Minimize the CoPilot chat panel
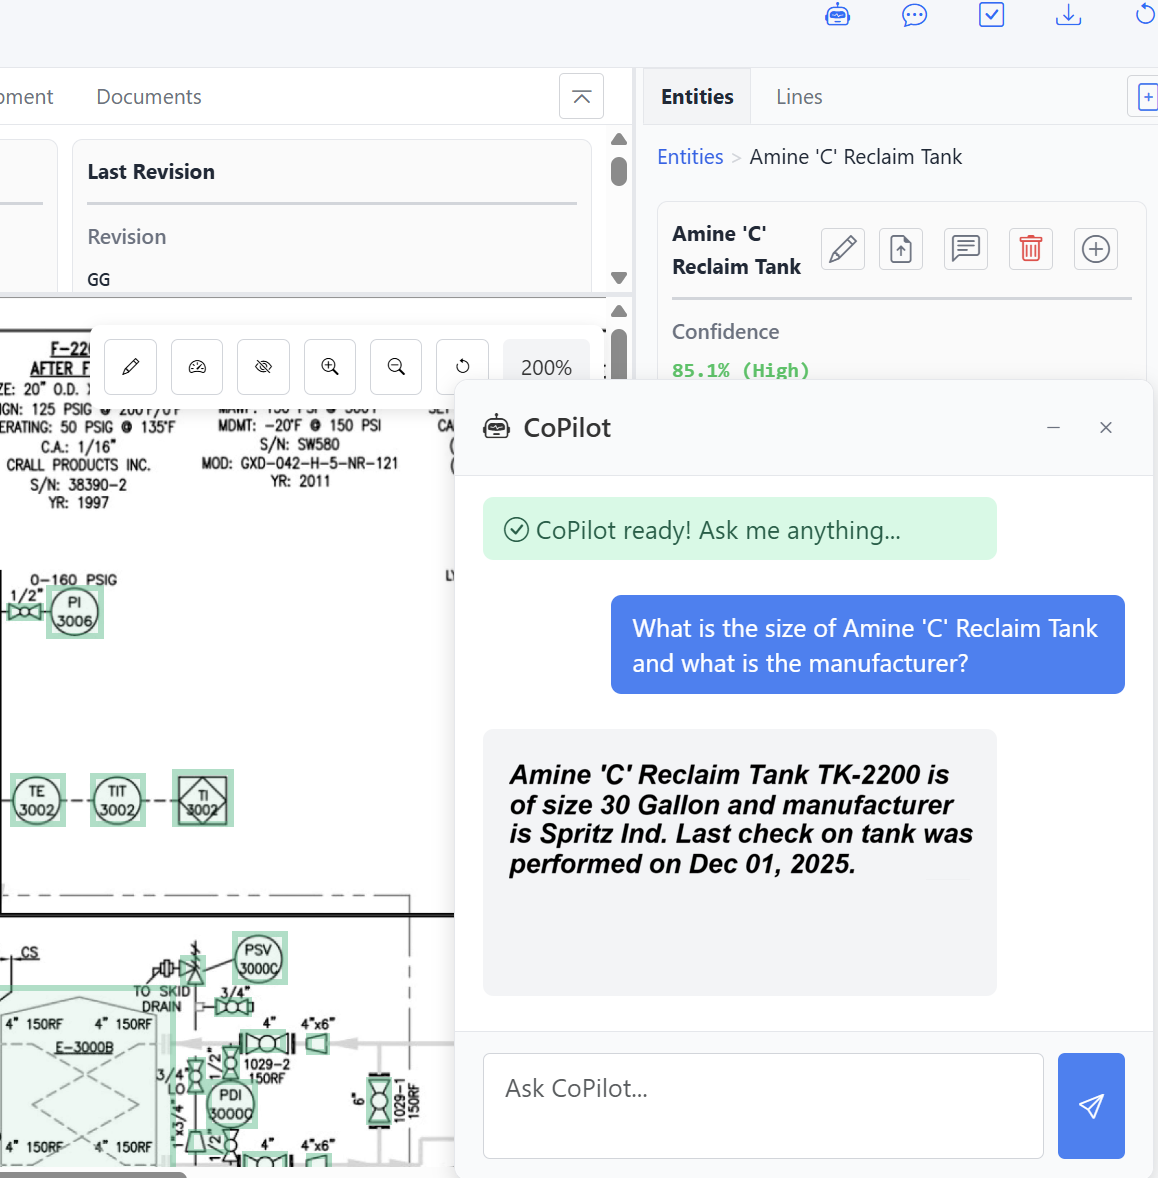This screenshot has height=1178, width=1158. [1053, 427]
